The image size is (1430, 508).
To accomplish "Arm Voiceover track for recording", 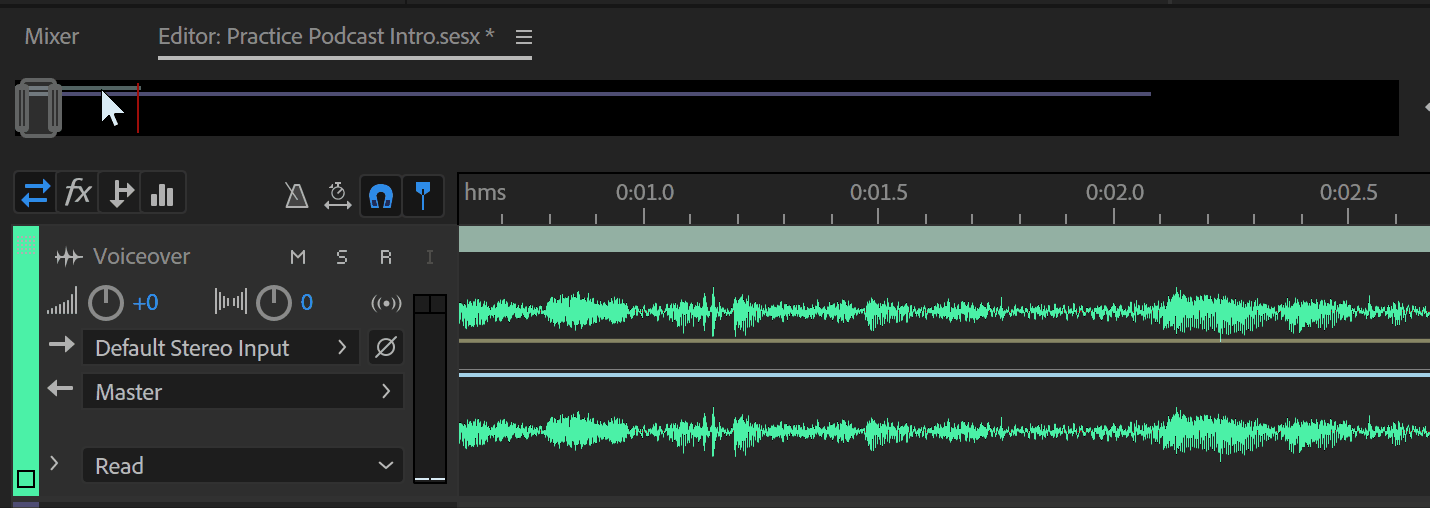I will click(386, 258).
